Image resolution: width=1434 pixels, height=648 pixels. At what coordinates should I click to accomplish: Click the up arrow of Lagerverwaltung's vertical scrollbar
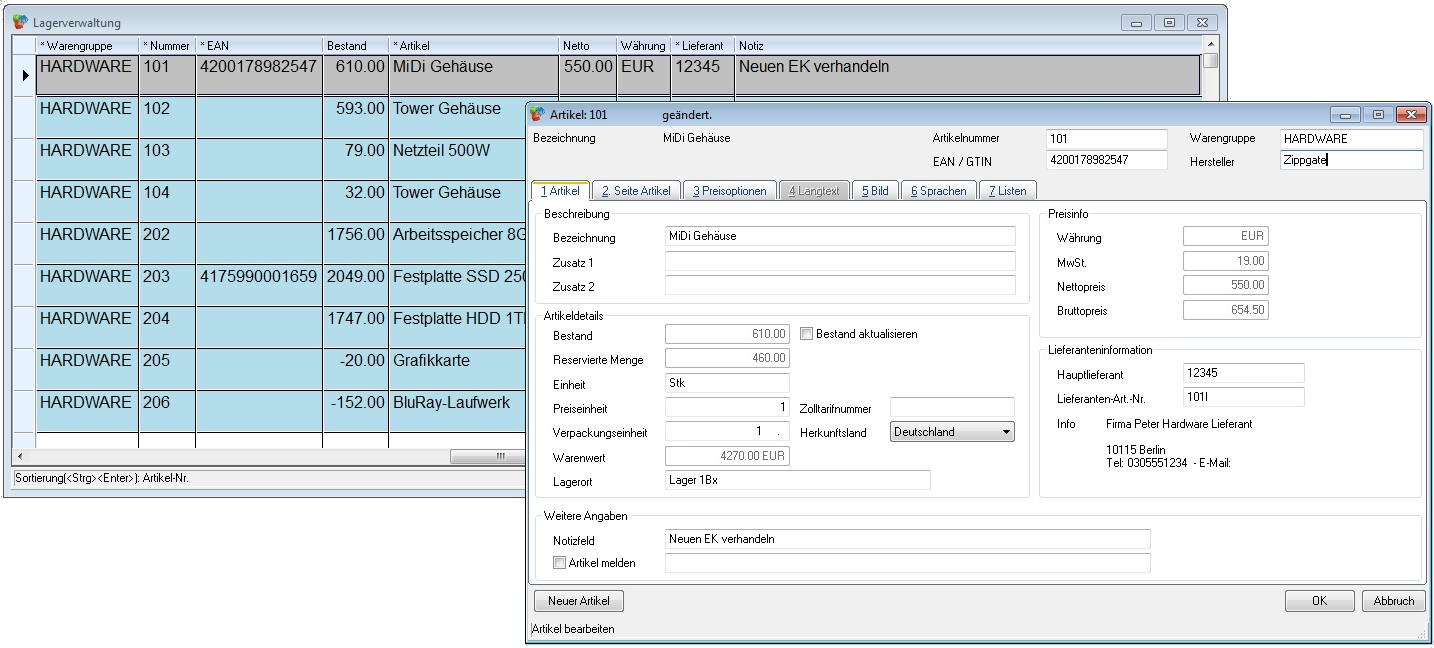pyautogui.click(x=1210, y=45)
